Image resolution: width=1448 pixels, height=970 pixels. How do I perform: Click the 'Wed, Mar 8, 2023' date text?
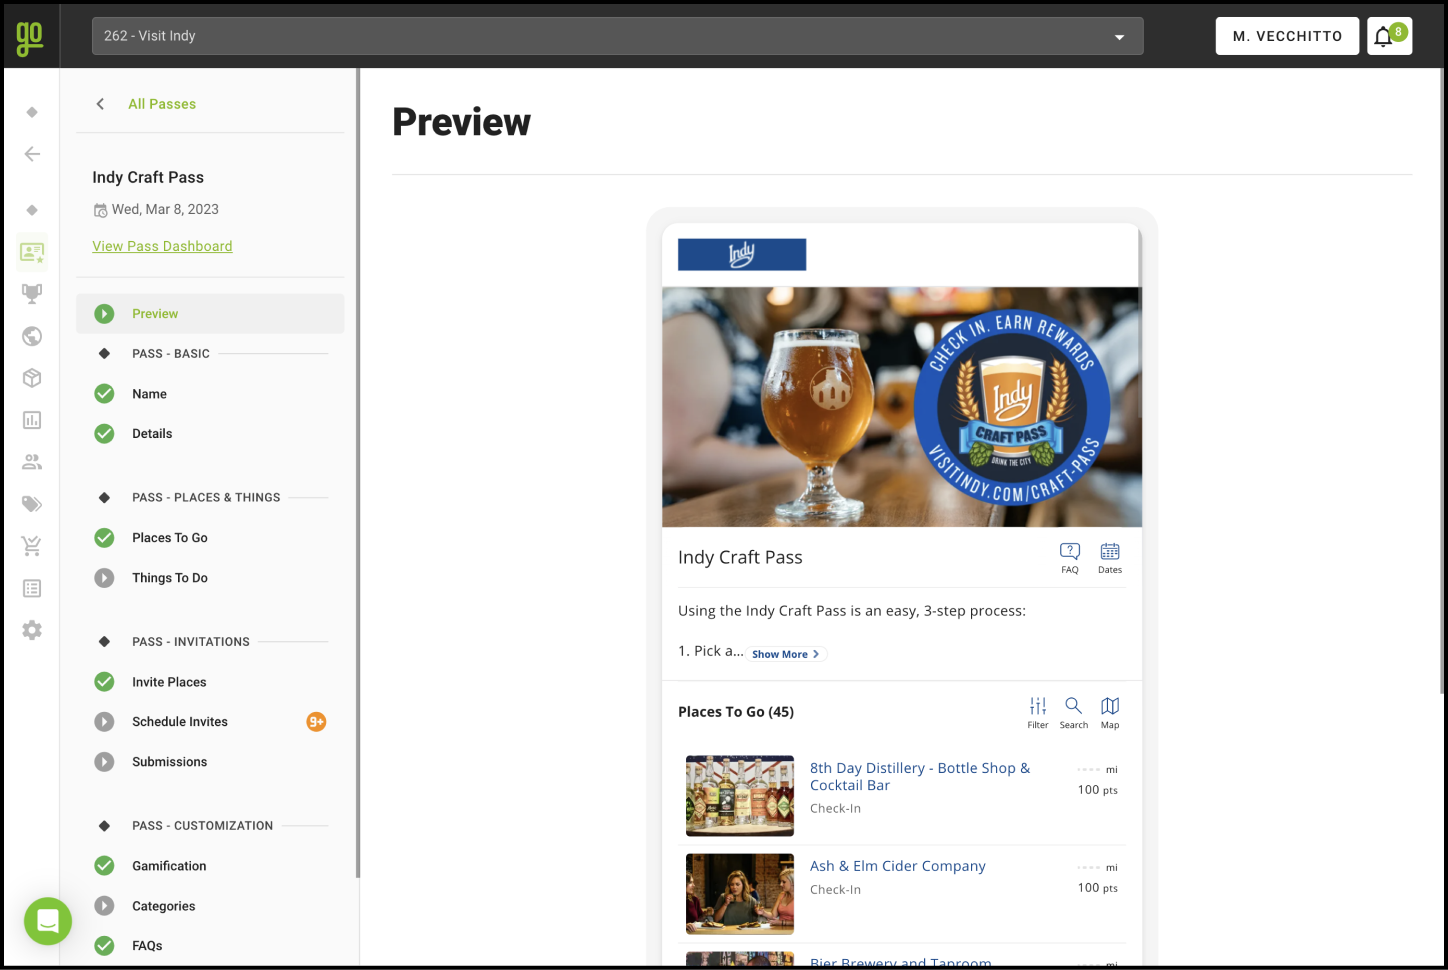(x=165, y=210)
